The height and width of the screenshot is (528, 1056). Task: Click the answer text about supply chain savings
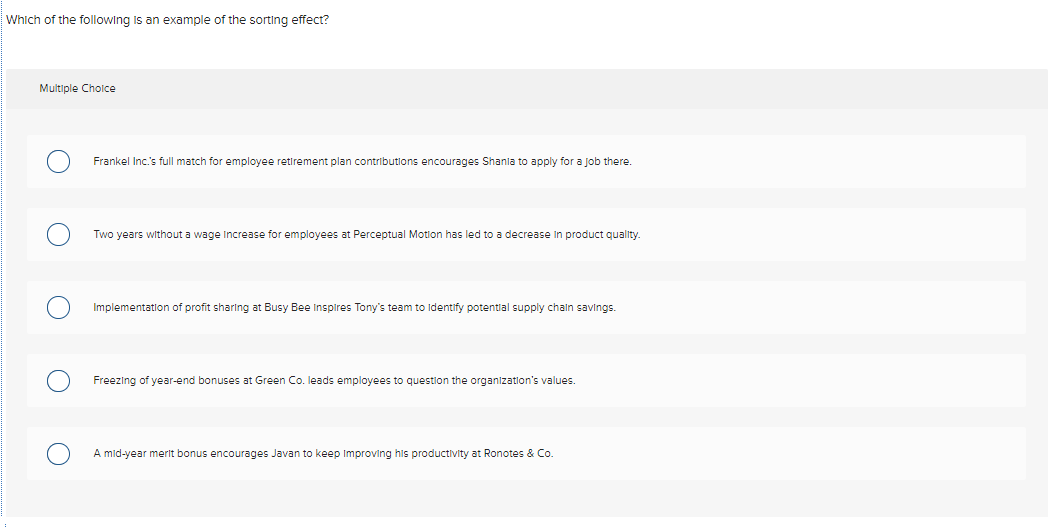[x=354, y=307]
